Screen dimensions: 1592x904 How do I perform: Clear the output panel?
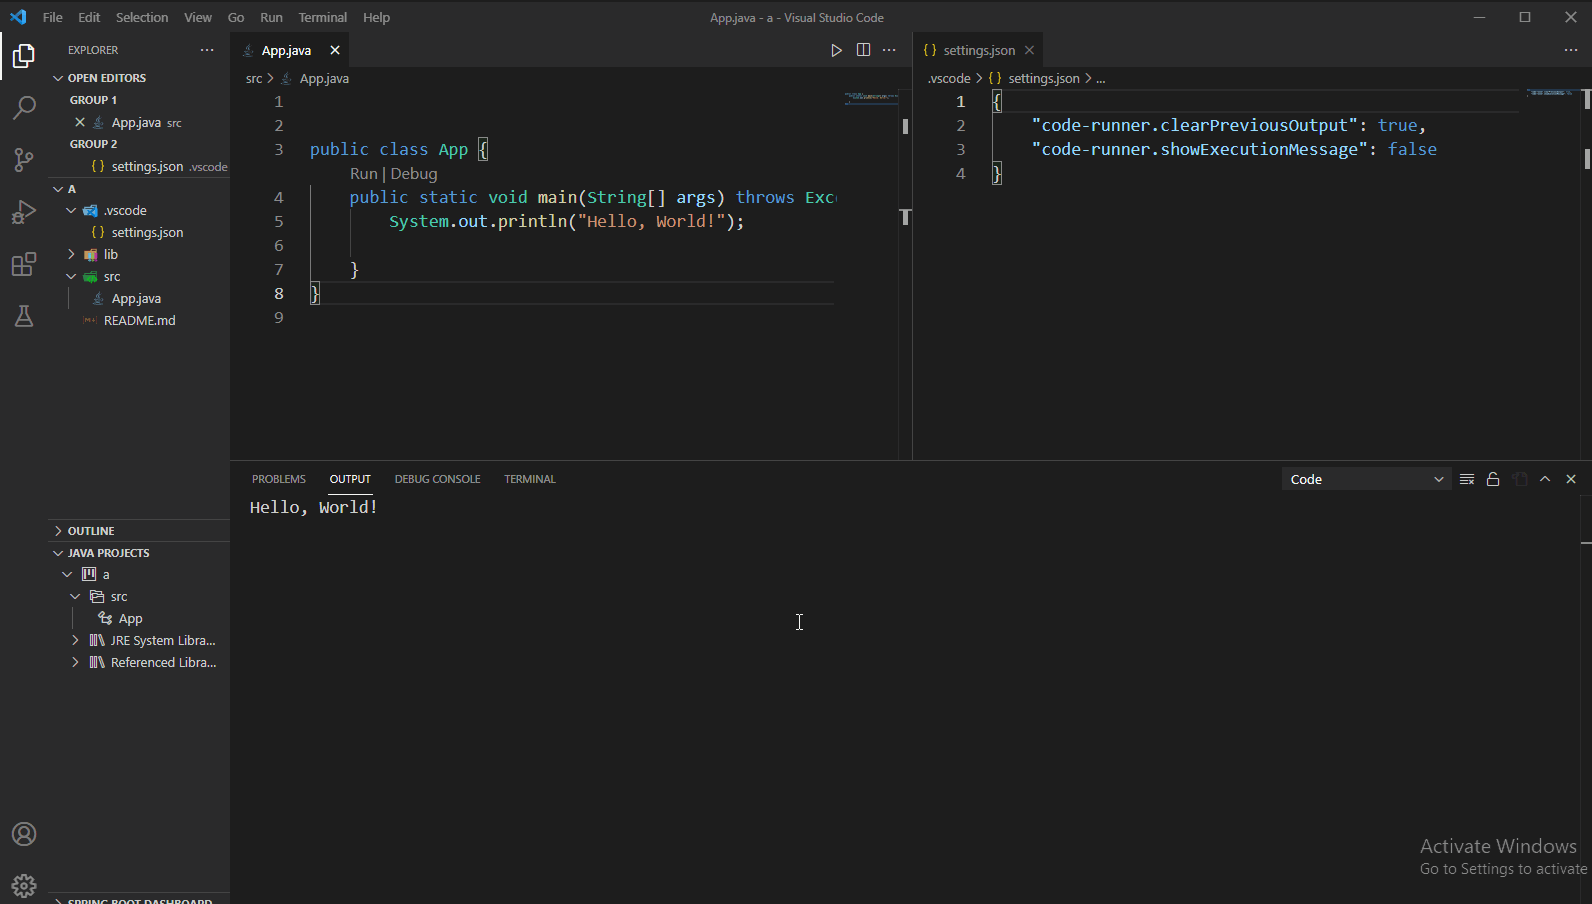pyautogui.click(x=1467, y=479)
